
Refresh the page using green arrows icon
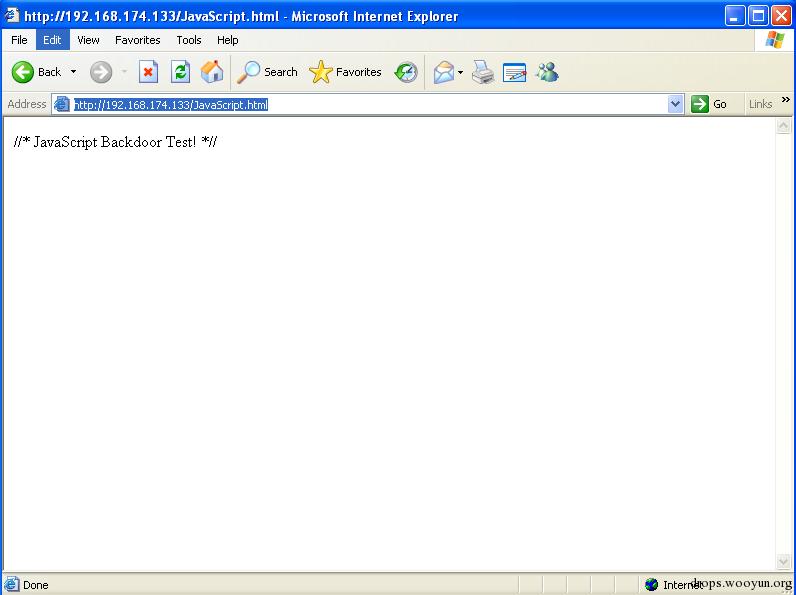point(180,72)
